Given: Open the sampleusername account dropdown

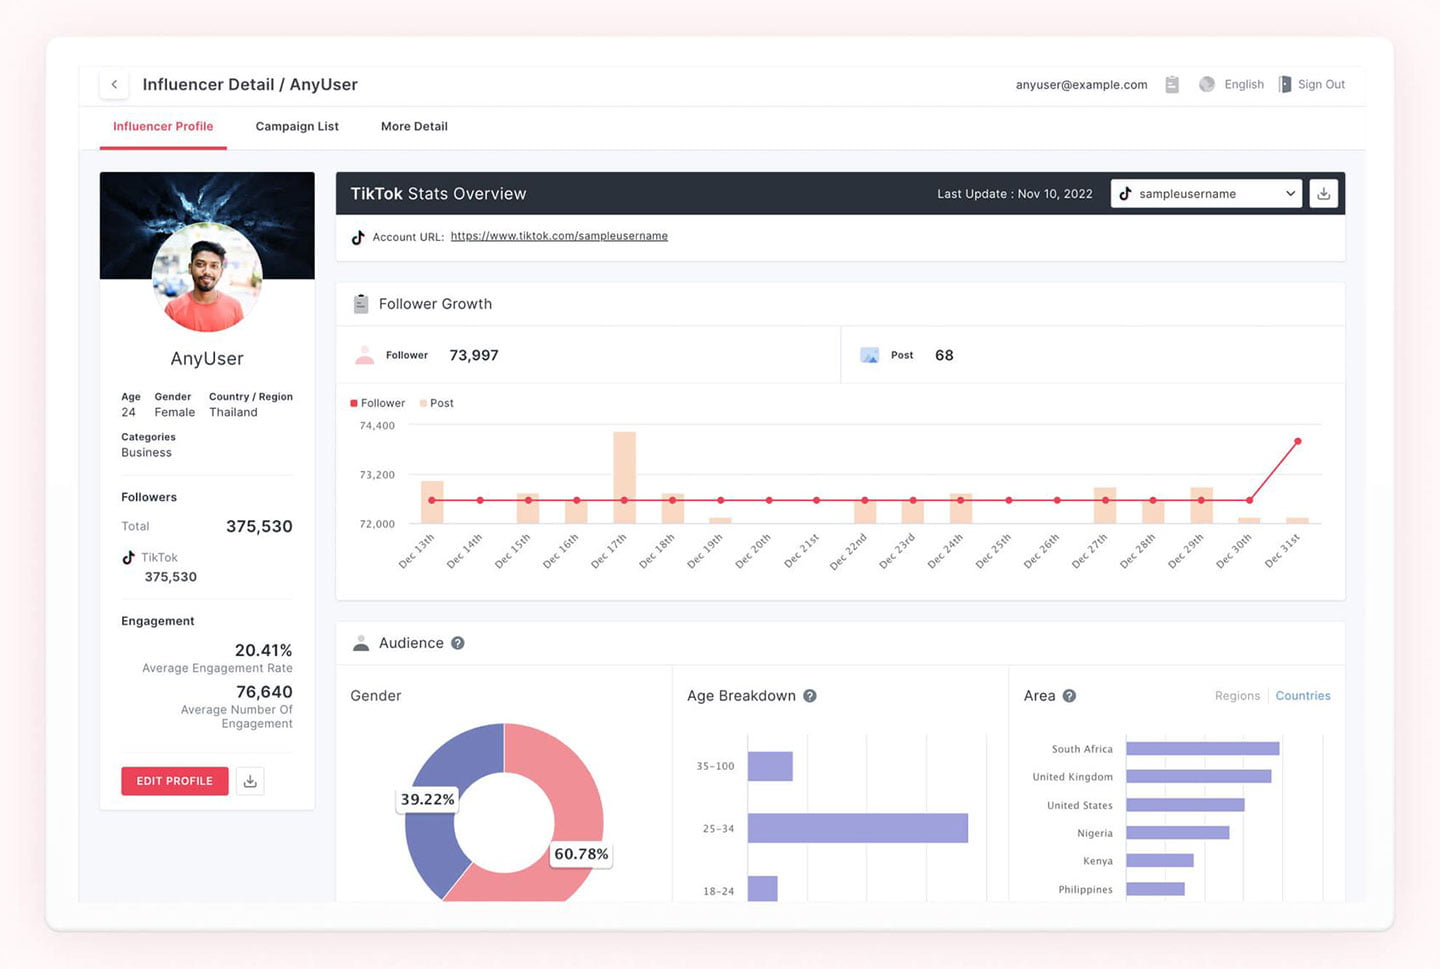Looking at the screenshot, I should click(x=1206, y=194).
